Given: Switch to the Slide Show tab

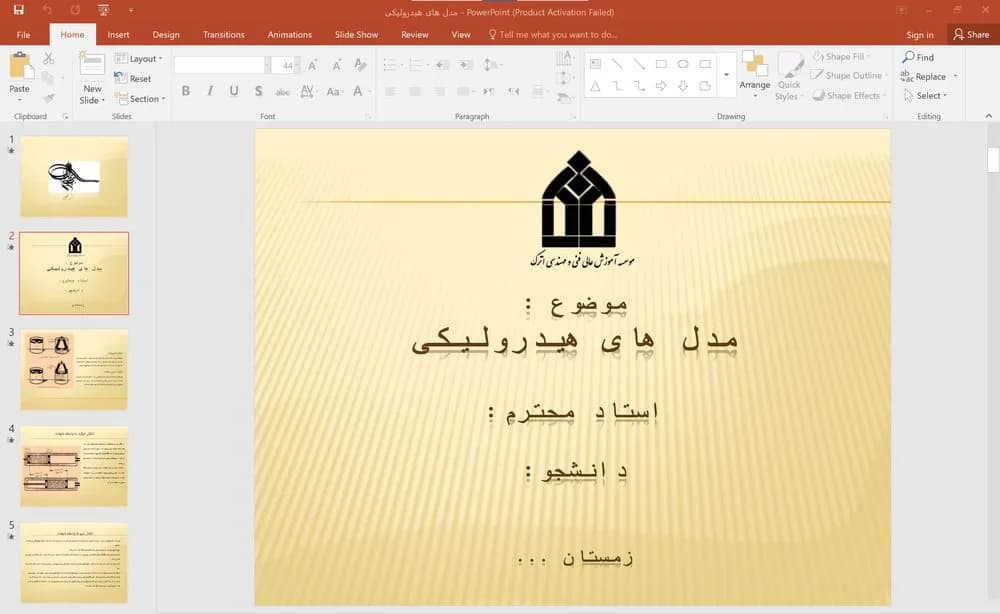Looking at the screenshot, I should pos(356,34).
